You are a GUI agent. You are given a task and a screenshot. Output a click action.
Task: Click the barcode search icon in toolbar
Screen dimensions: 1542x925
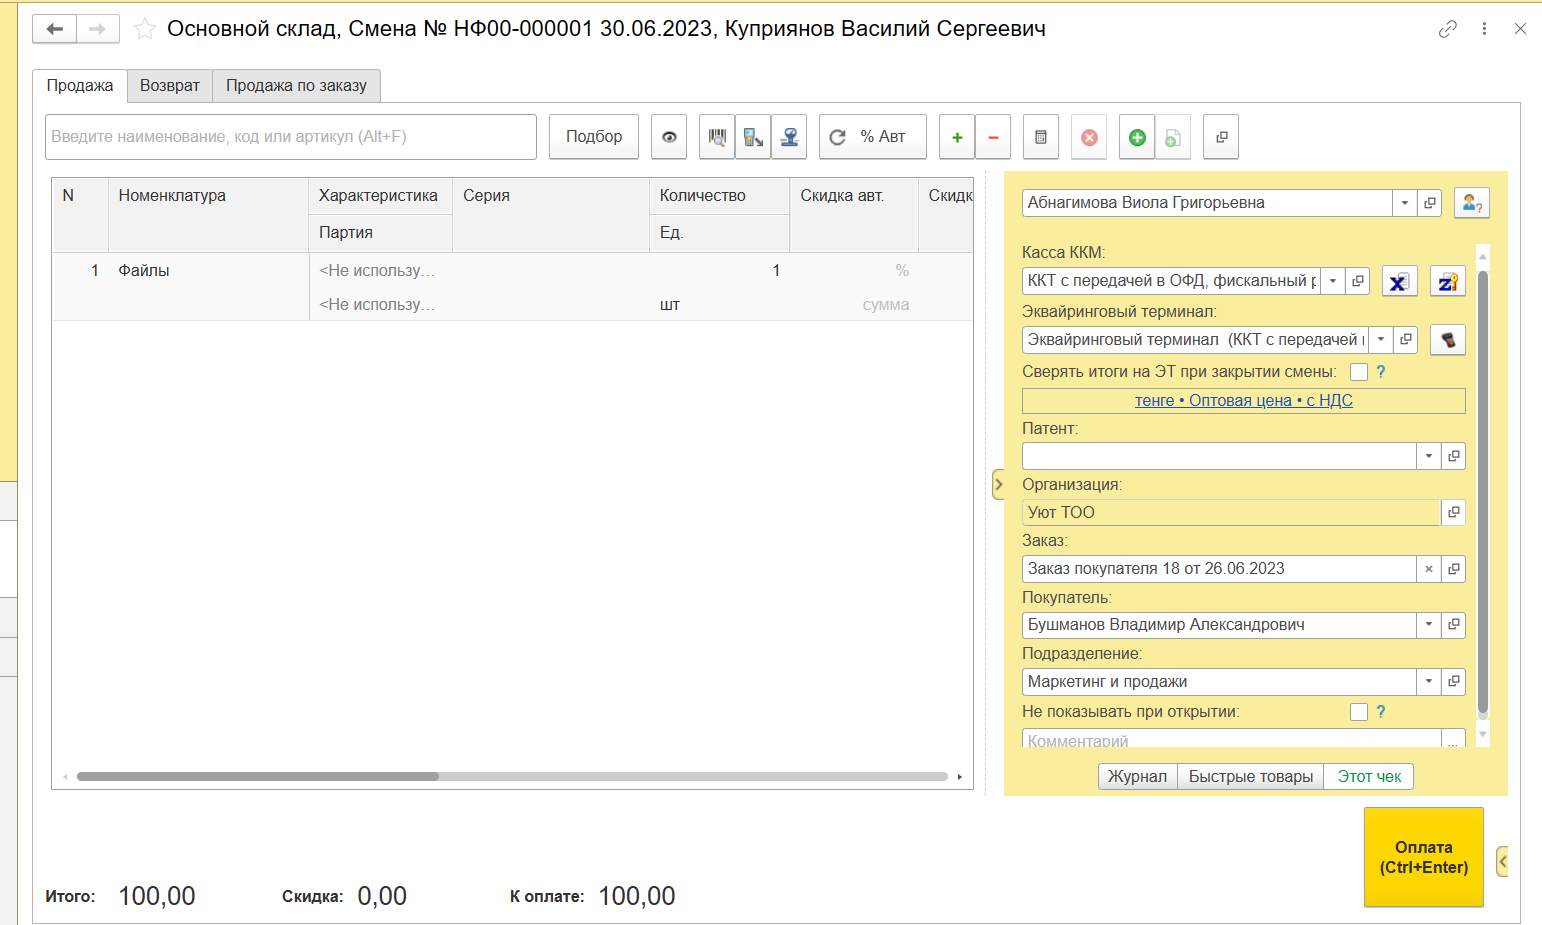(x=717, y=137)
